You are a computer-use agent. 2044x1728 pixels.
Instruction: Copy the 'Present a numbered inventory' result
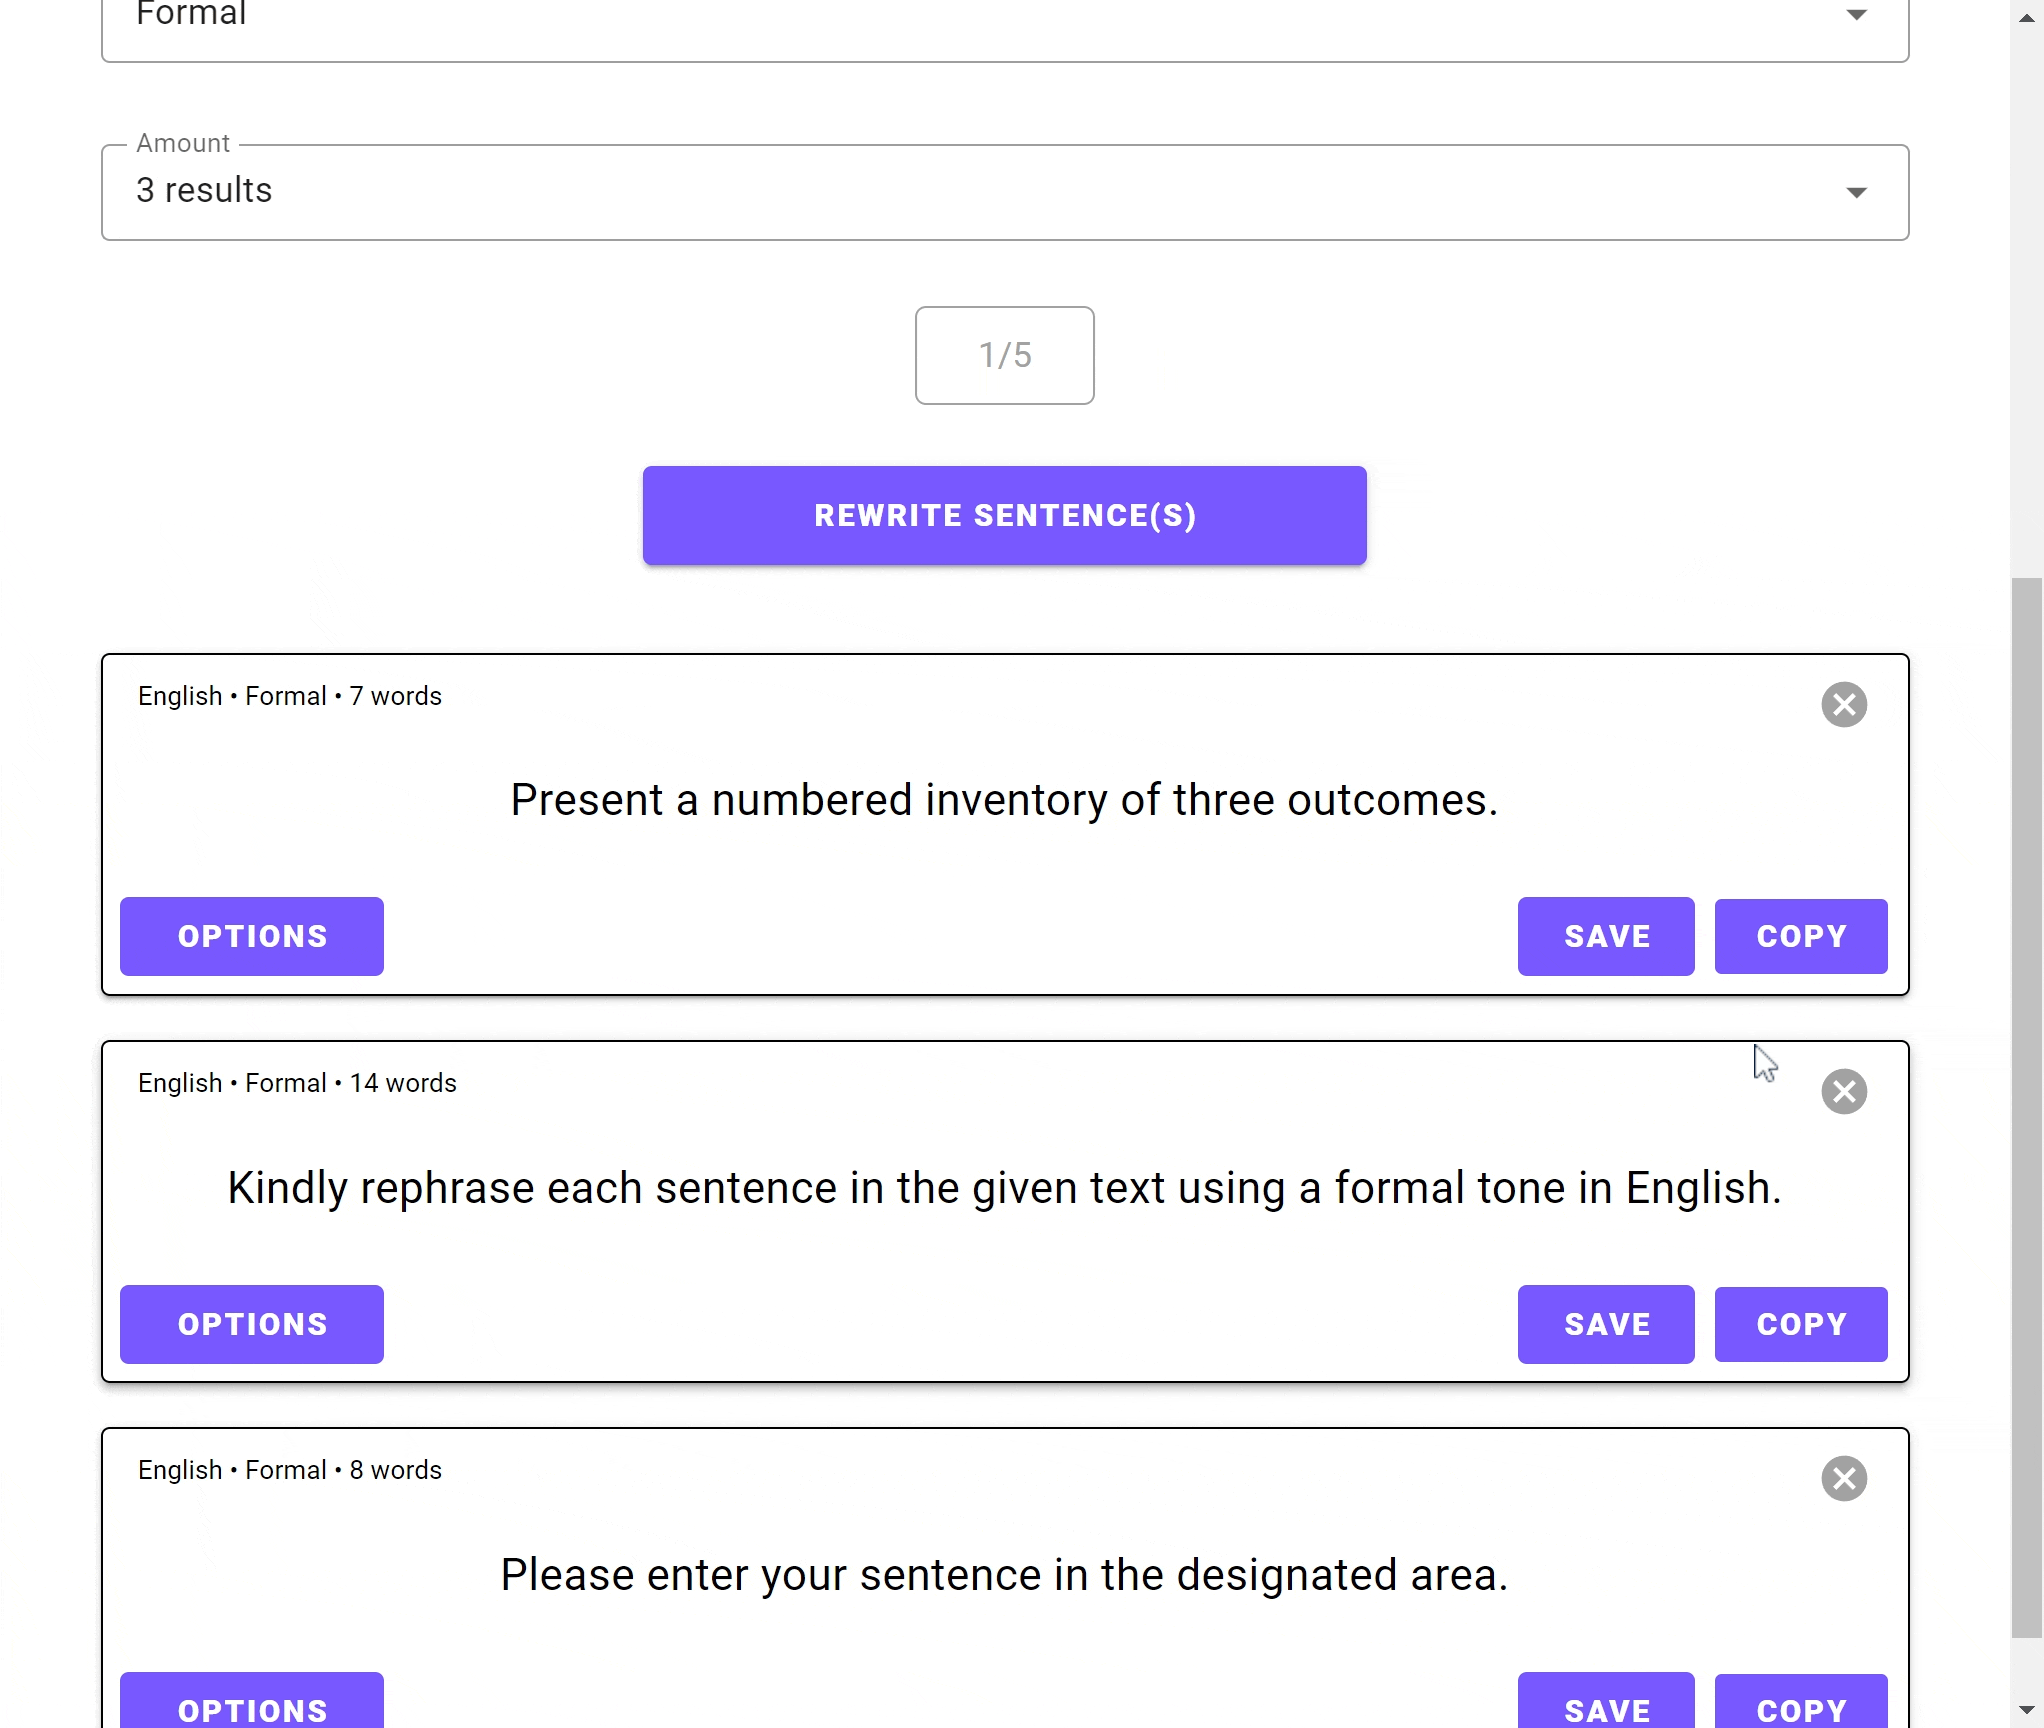point(1800,936)
